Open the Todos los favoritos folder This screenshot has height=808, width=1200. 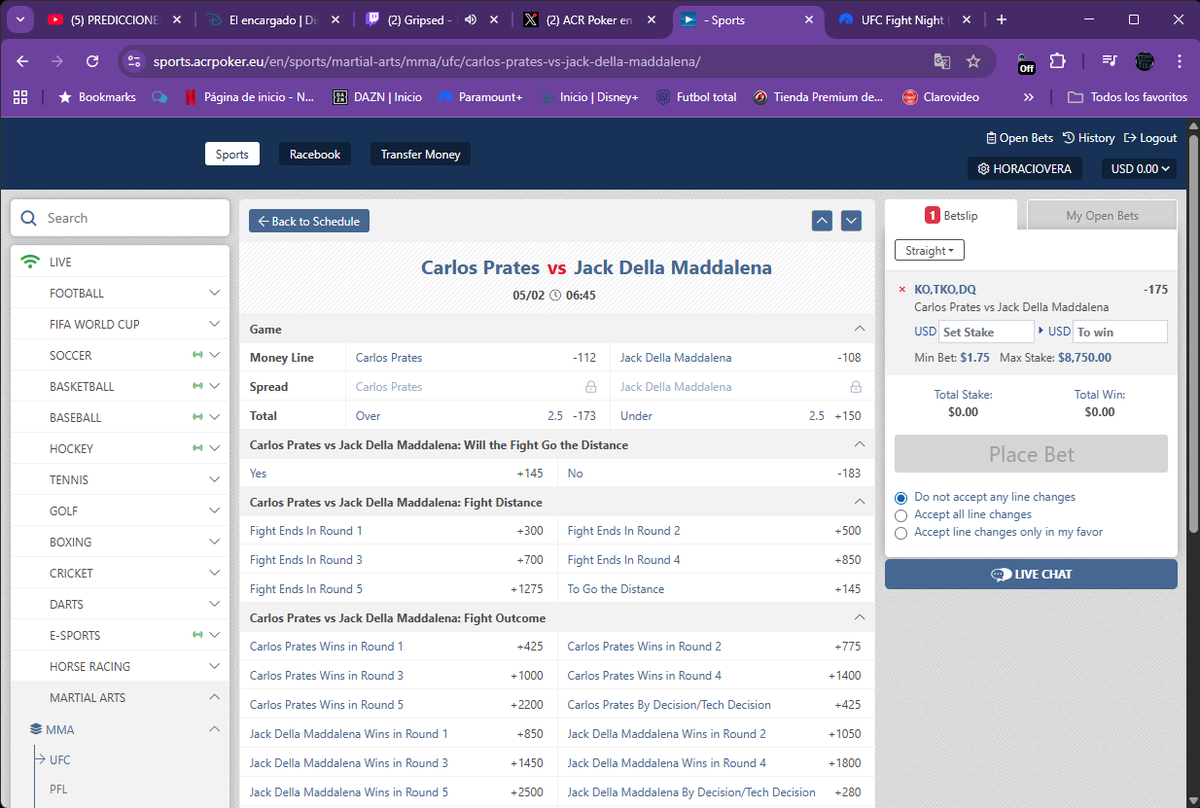[1127, 97]
